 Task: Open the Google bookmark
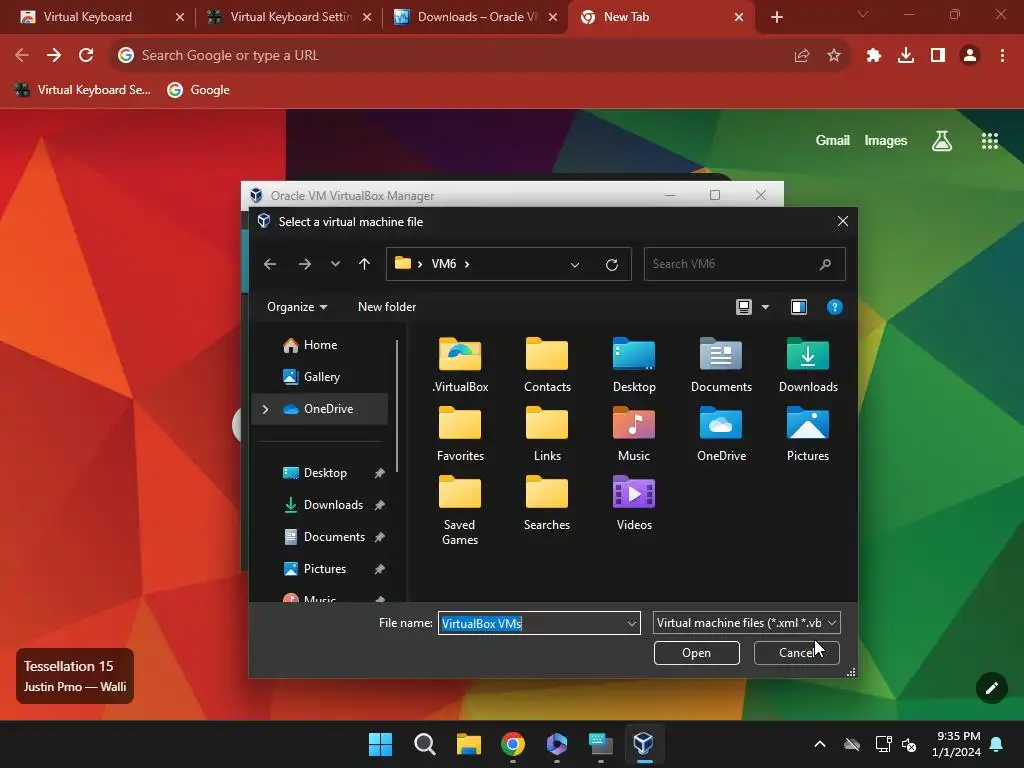(x=199, y=90)
